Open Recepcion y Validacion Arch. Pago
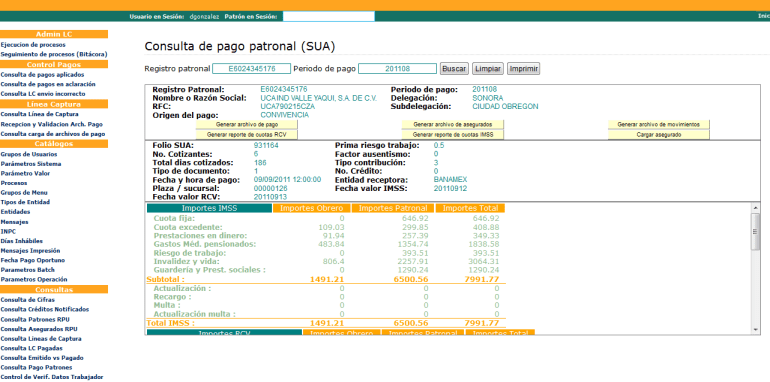 [x=52, y=125]
